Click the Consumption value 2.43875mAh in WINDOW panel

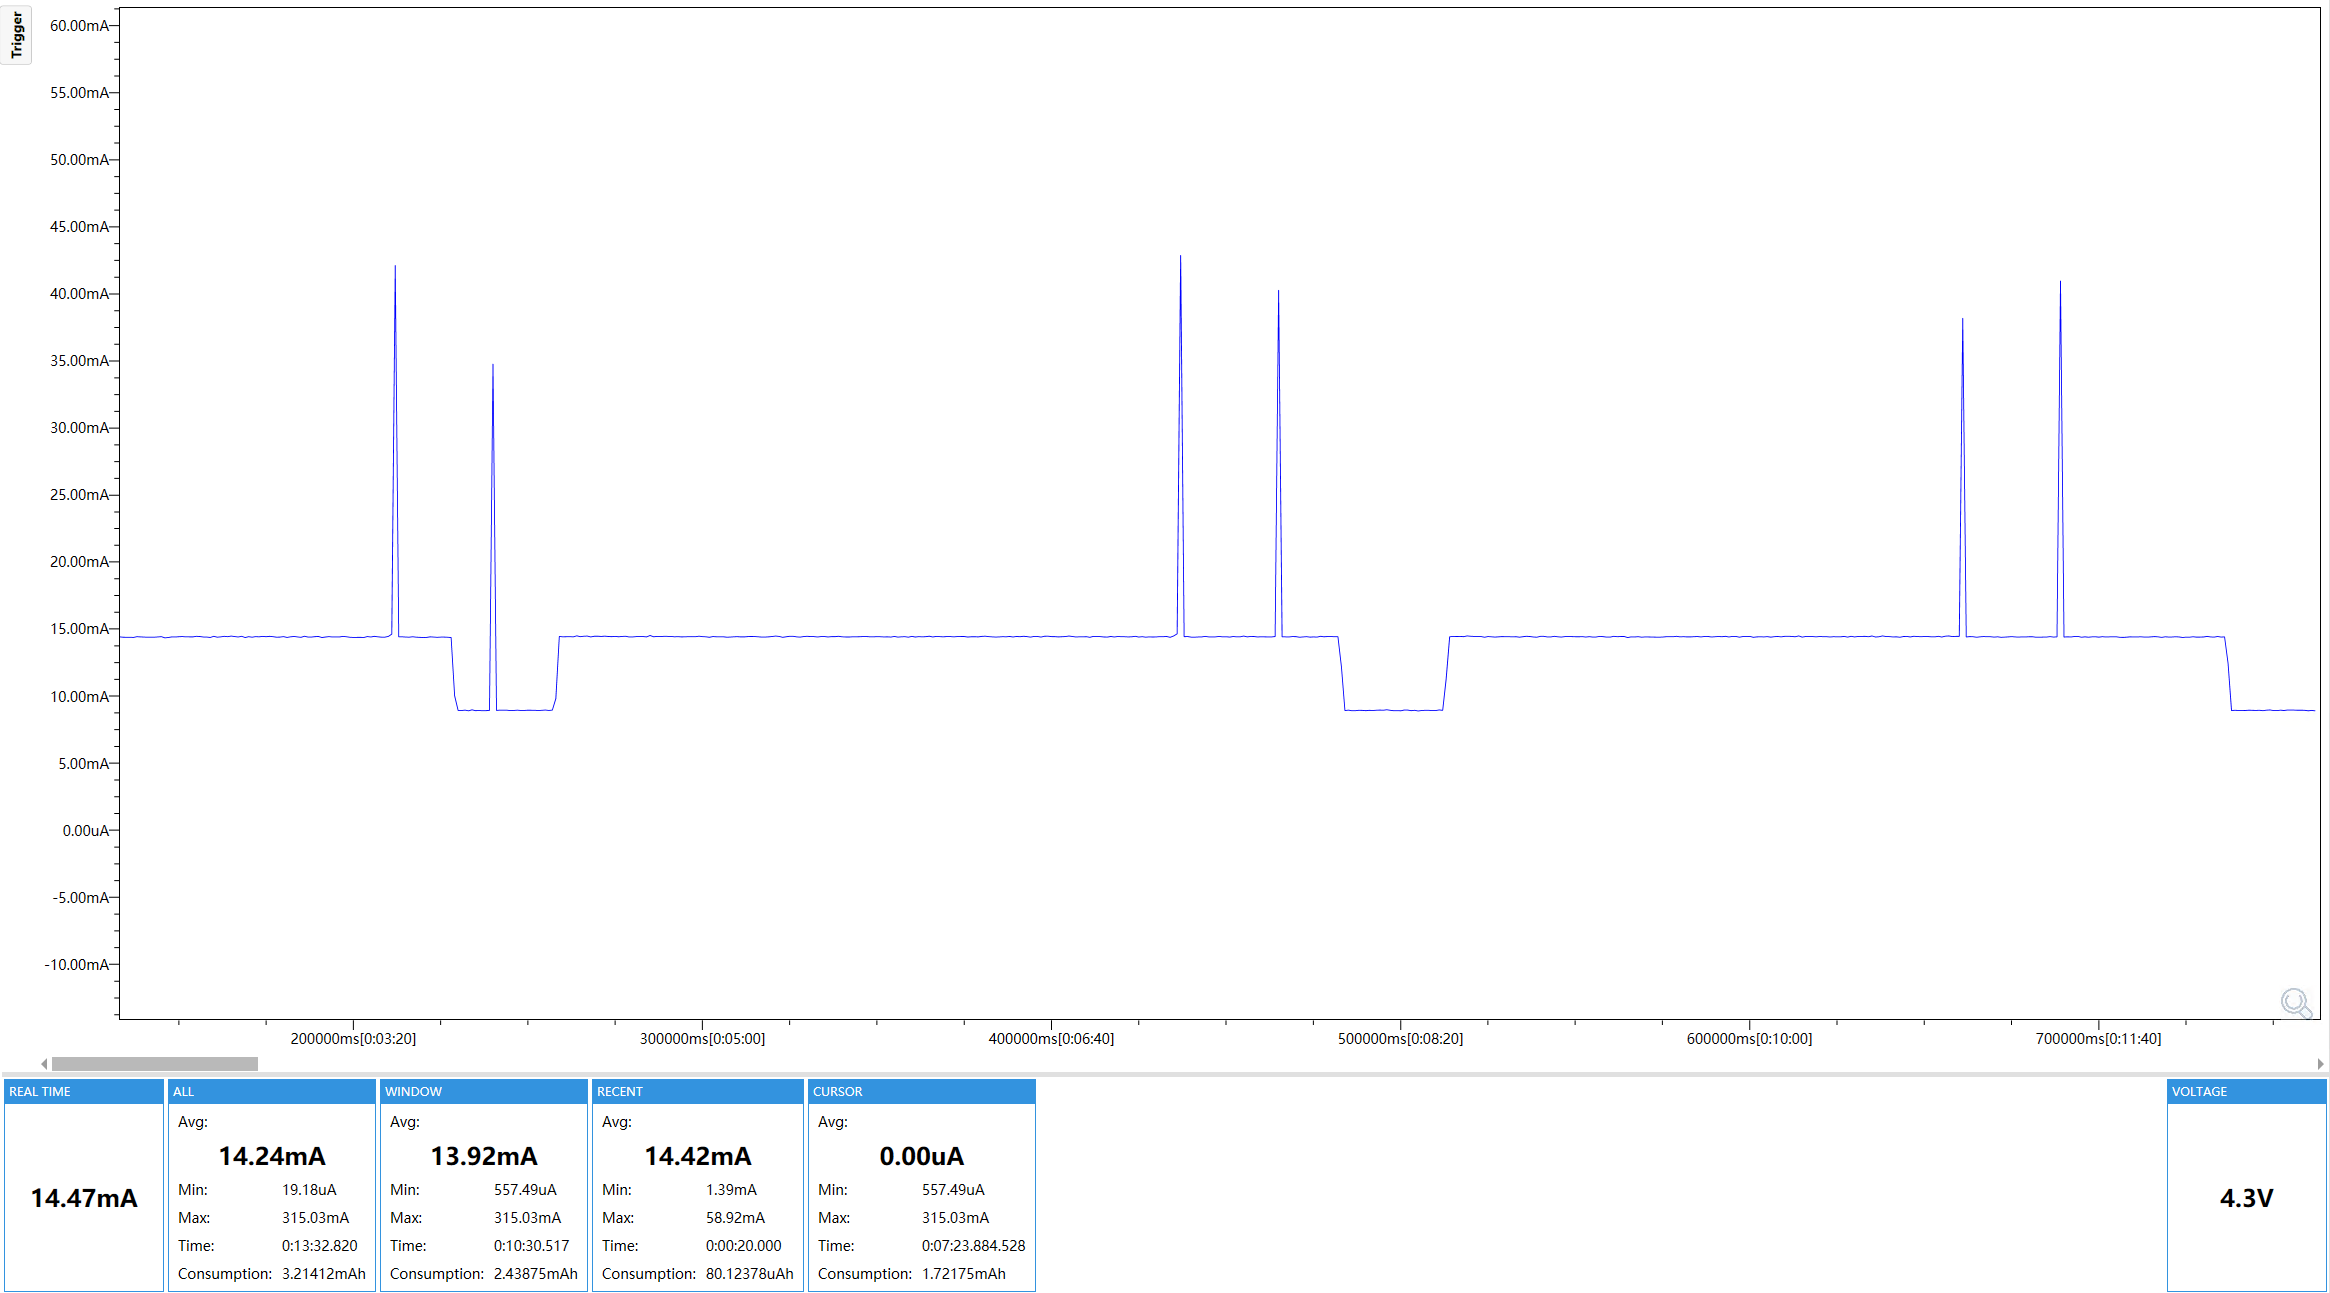pyautogui.click(x=536, y=1274)
